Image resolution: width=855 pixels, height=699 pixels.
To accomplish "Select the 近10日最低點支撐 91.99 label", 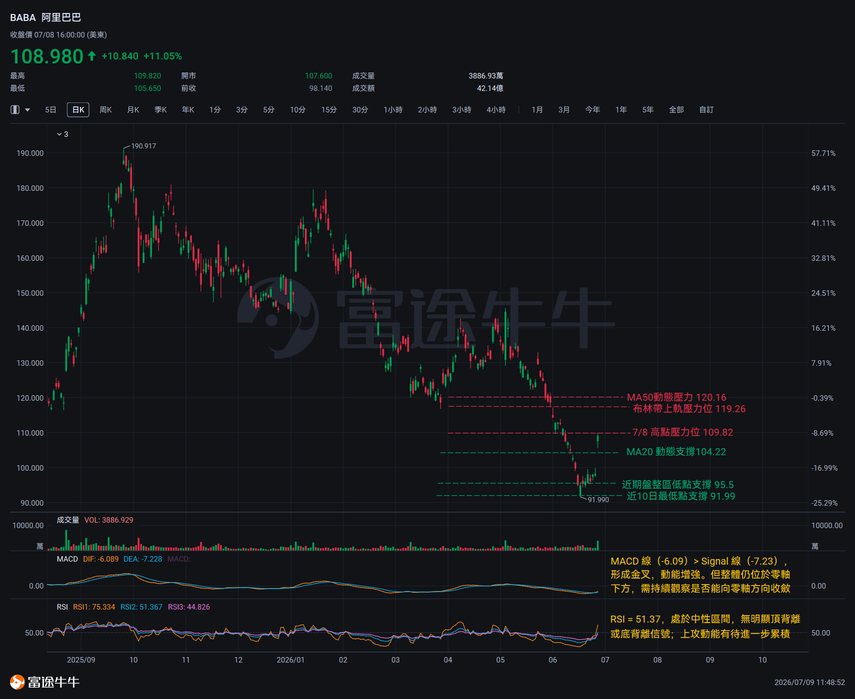I will coord(681,496).
